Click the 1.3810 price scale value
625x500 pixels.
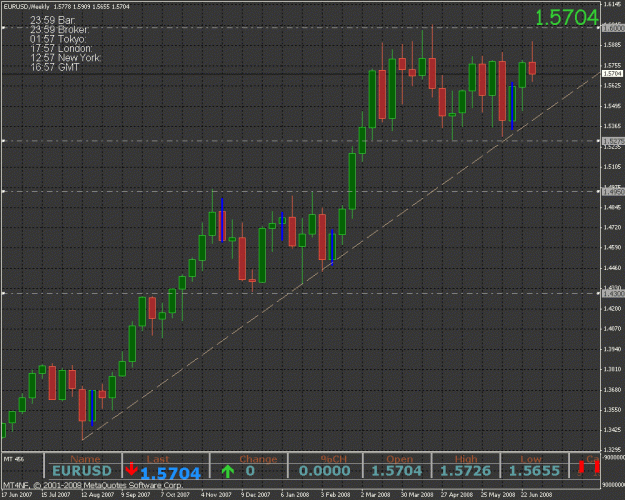612,369
